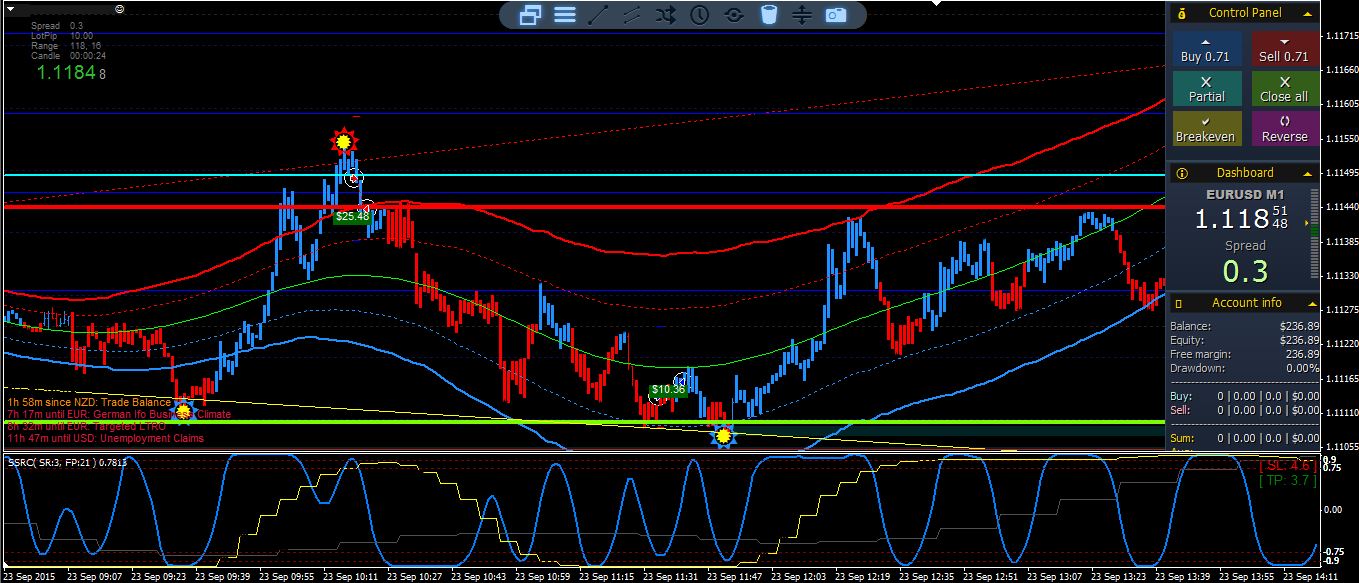This screenshot has height=583, width=1359.
Task: Click the overlapping windows icon in top toolbar
Action: pos(530,15)
